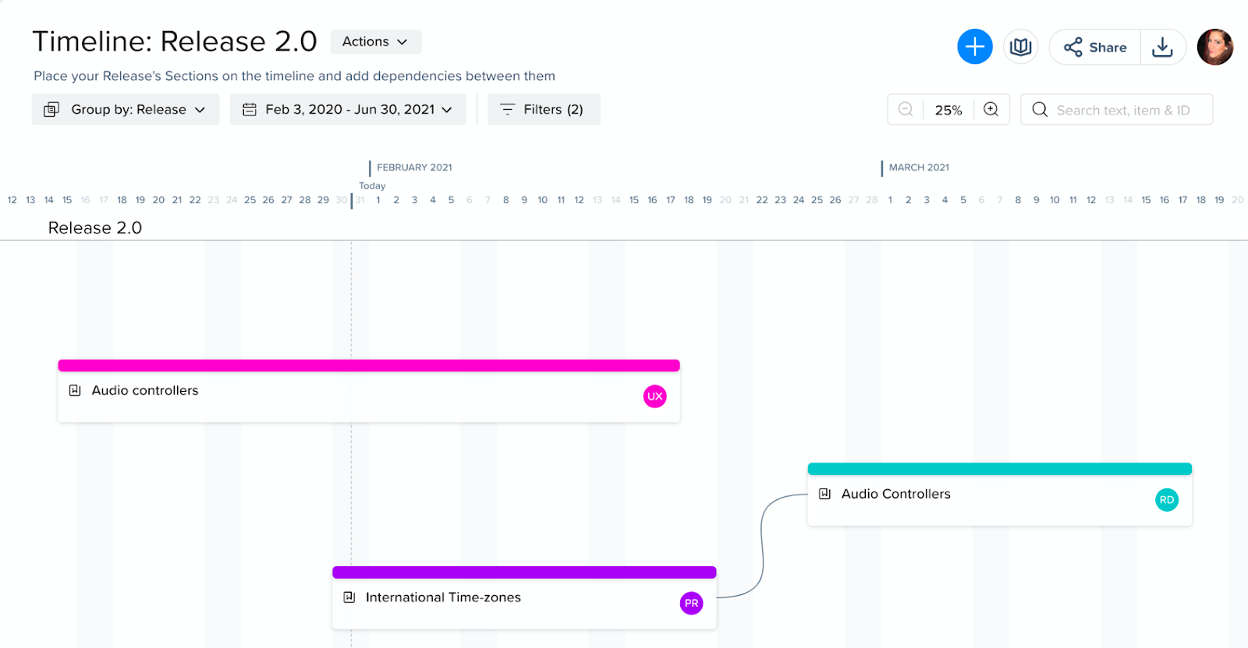Click the PR badge on International Time-zones
Image resolution: width=1248 pixels, height=648 pixels.
691,603
